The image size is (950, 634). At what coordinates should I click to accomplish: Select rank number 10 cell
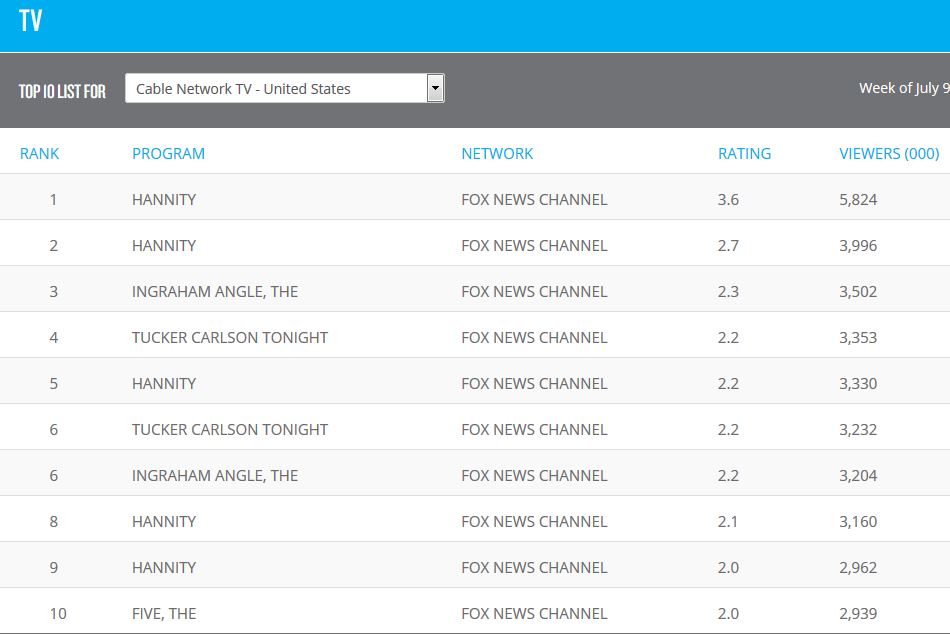[58, 614]
